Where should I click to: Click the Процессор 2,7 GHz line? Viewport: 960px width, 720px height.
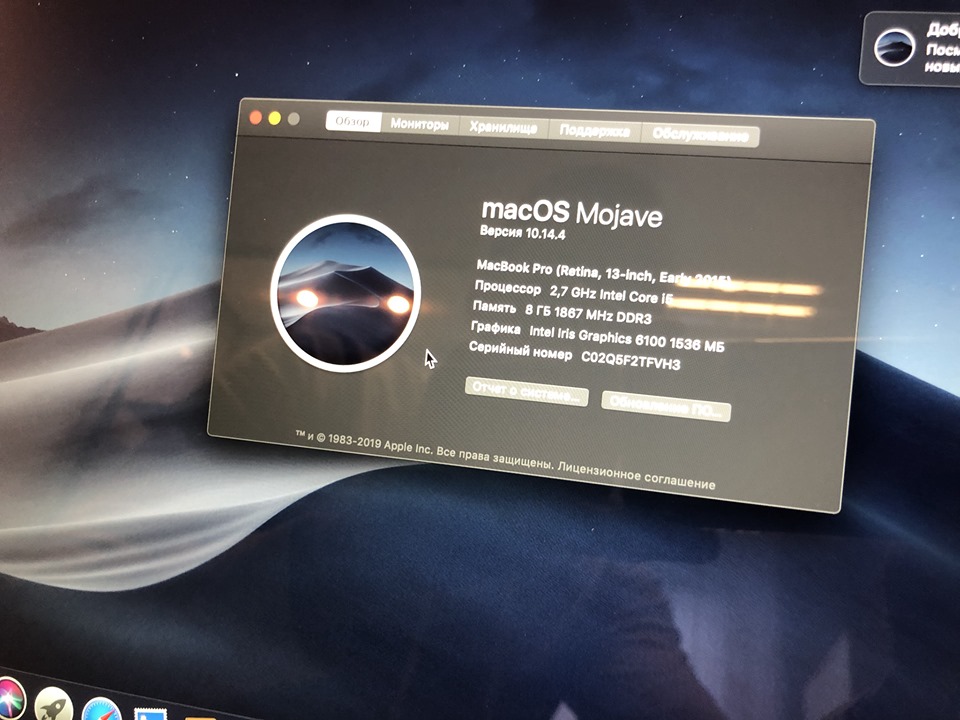click(x=574, y=292)
